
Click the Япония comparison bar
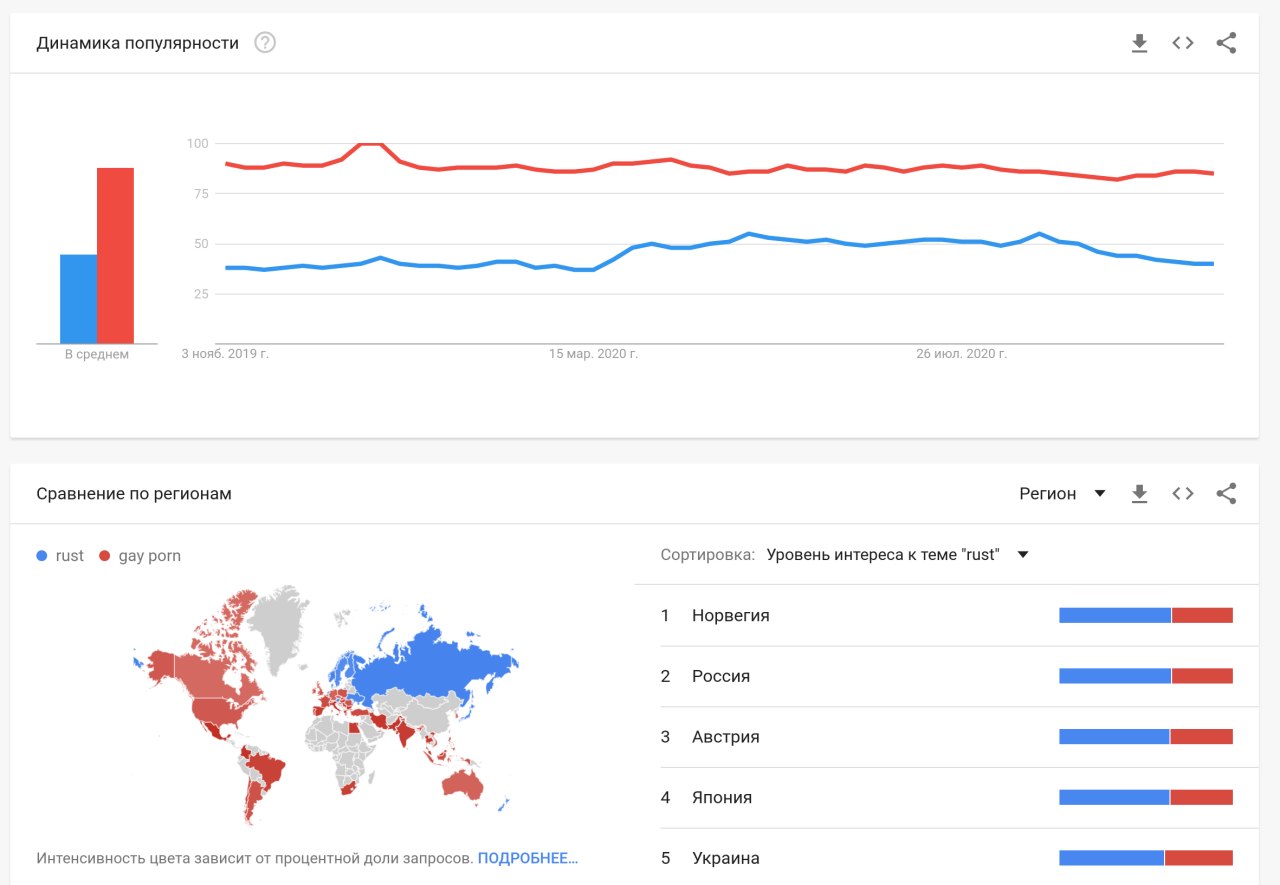(x=1145, y=797)
